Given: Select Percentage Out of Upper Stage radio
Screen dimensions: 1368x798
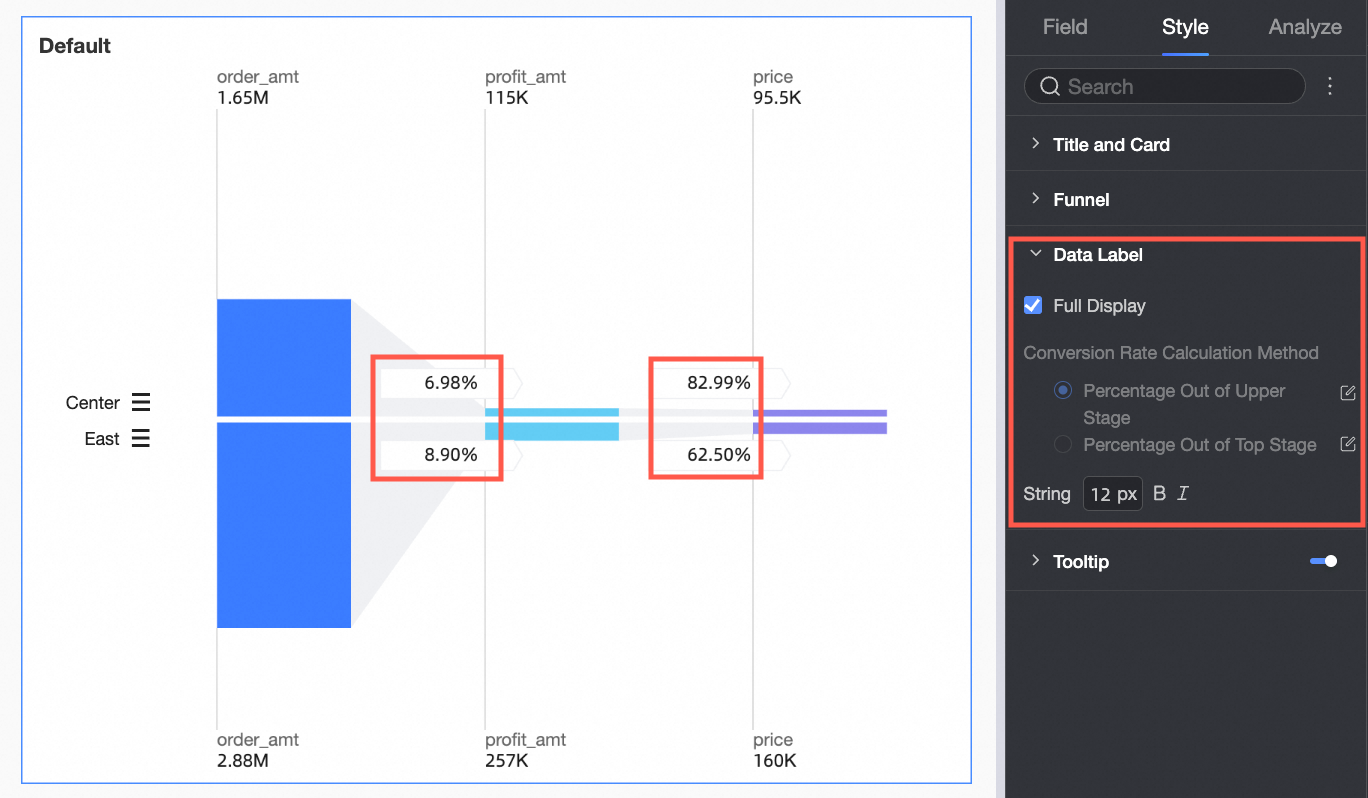Looking at the screenshot, I should click(x=1063, y=391).
